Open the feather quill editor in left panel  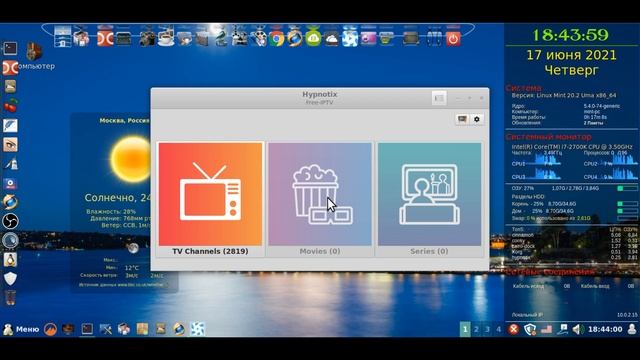click(10, 125)
